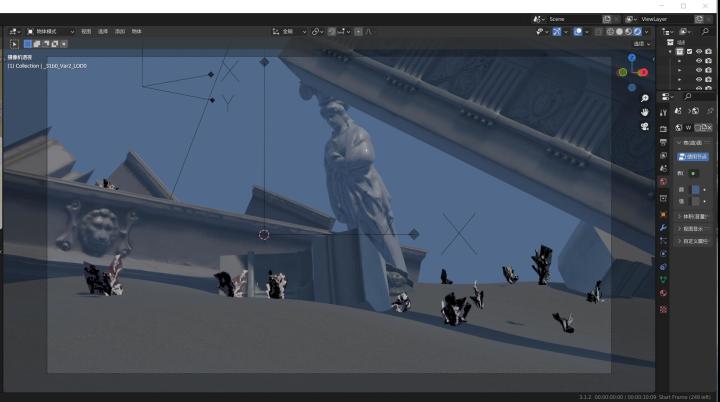
Task: Click the blue Use Nodes button
Action: (692, 157)
